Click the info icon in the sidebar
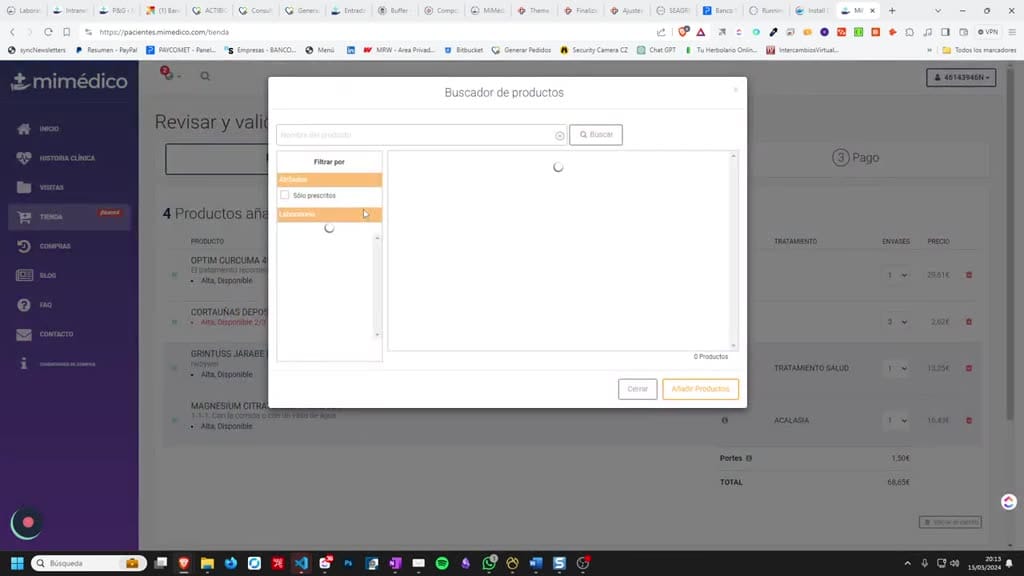The width and height of the screenshot is (1024, 576). 24,364
